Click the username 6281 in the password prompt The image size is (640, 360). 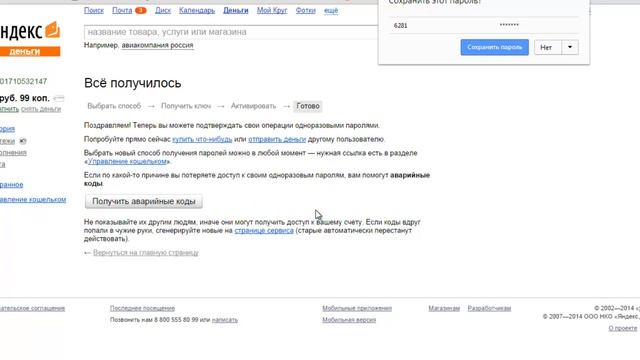(400, 25)
